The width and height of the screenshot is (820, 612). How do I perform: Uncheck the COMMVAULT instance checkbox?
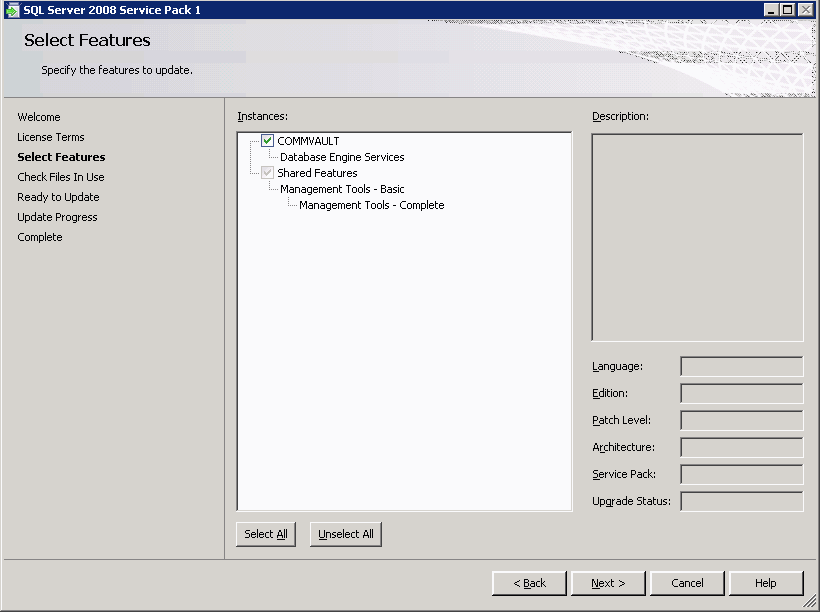pos(267,140)
